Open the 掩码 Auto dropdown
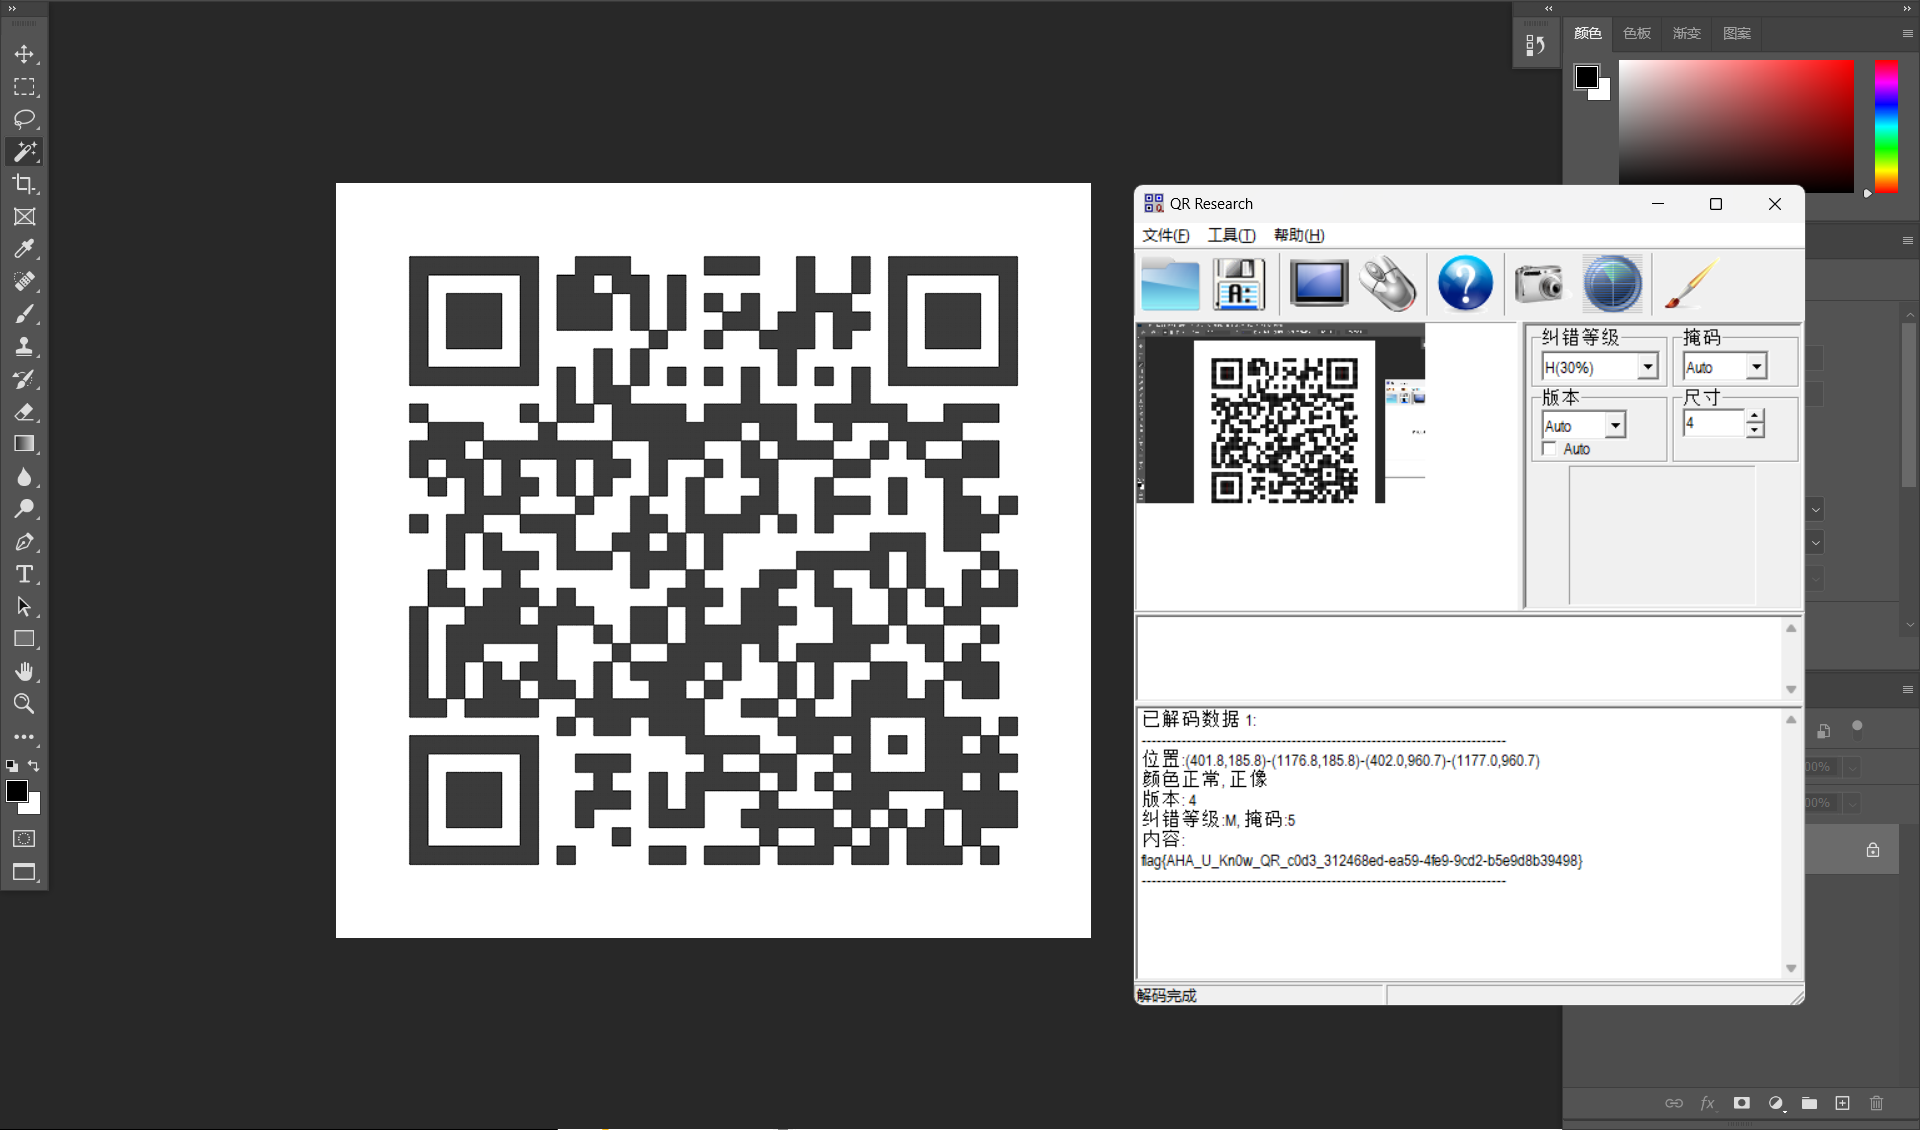The width and height of the screenshot is (1920, 1130). (x=1756, y=368)
